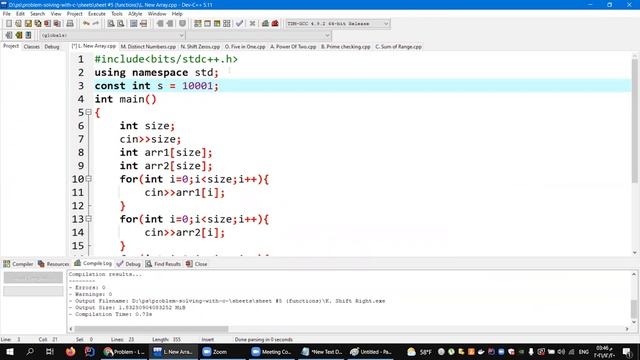Open Firefox from the taskbar
Image resolution: width=640 pixels, height=360 pixels.
(70, 351)
